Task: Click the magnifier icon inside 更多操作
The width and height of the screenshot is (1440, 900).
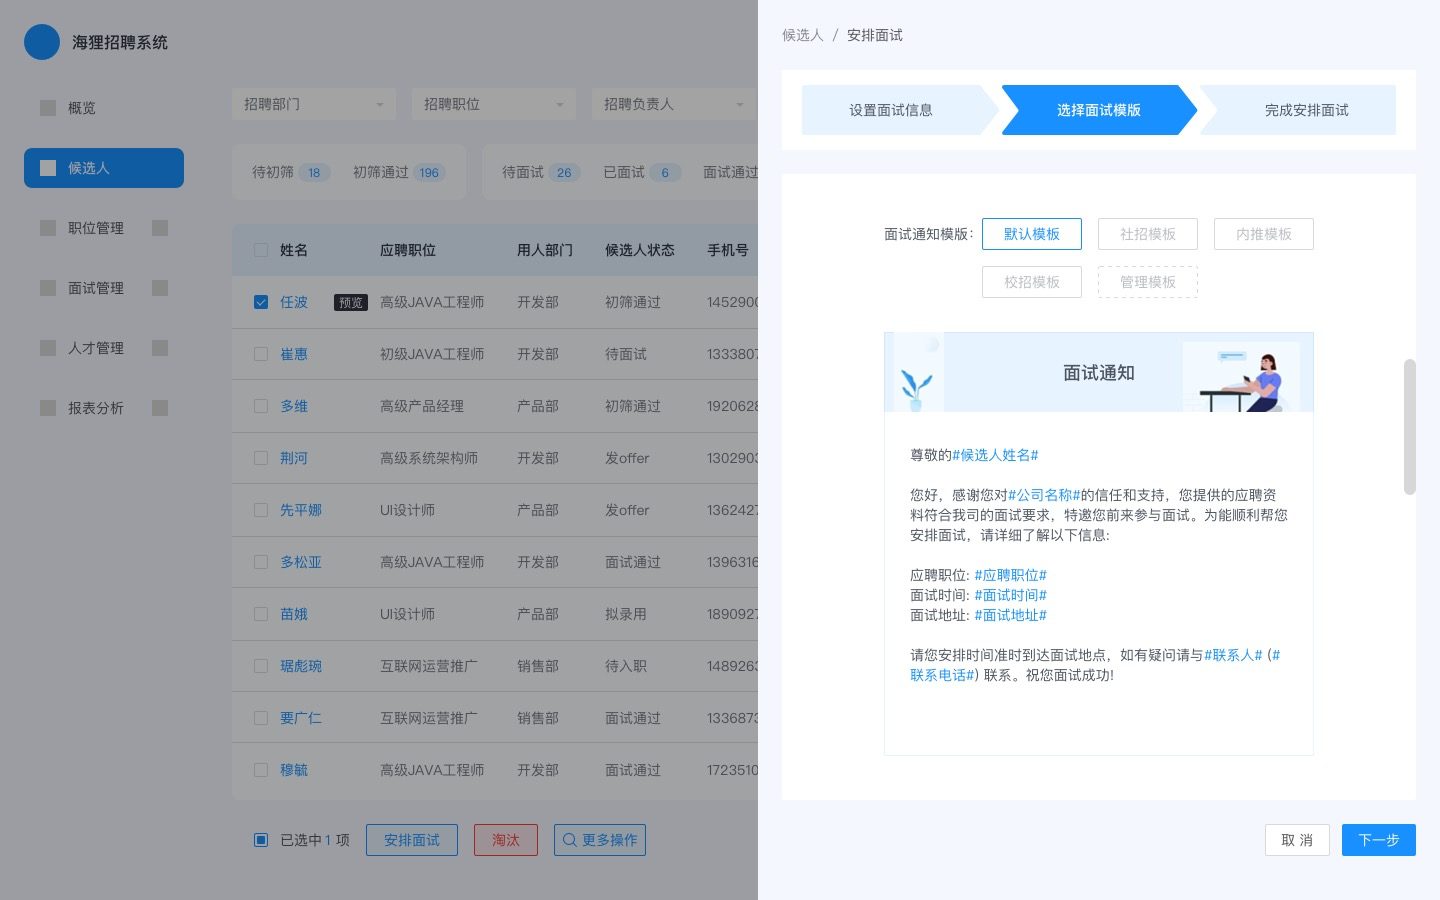Action: click(x=570, y=840)
